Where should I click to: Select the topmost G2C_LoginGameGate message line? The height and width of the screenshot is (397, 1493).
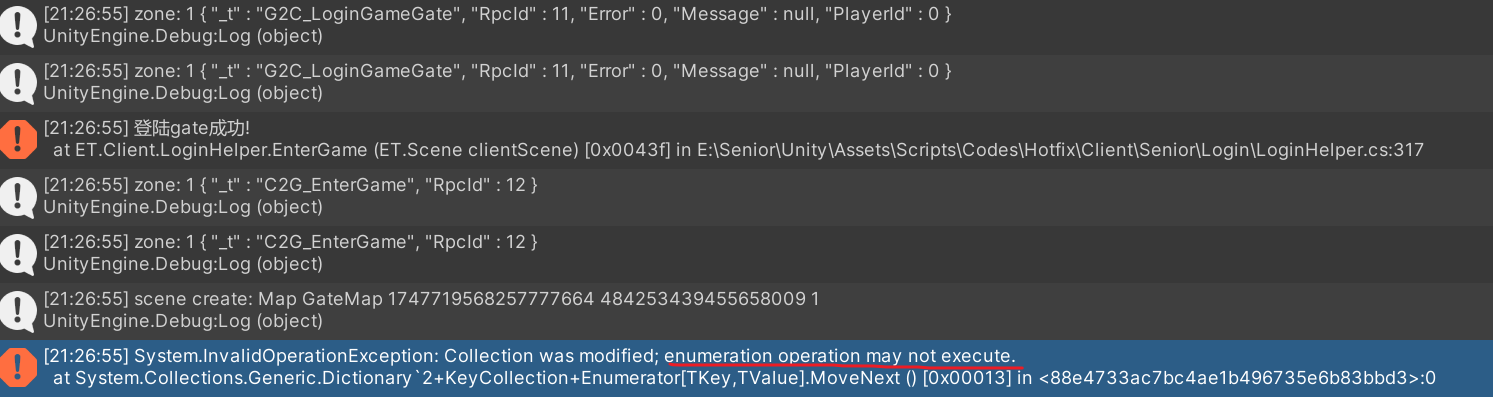pyautogui.click(x=497, y=14)
